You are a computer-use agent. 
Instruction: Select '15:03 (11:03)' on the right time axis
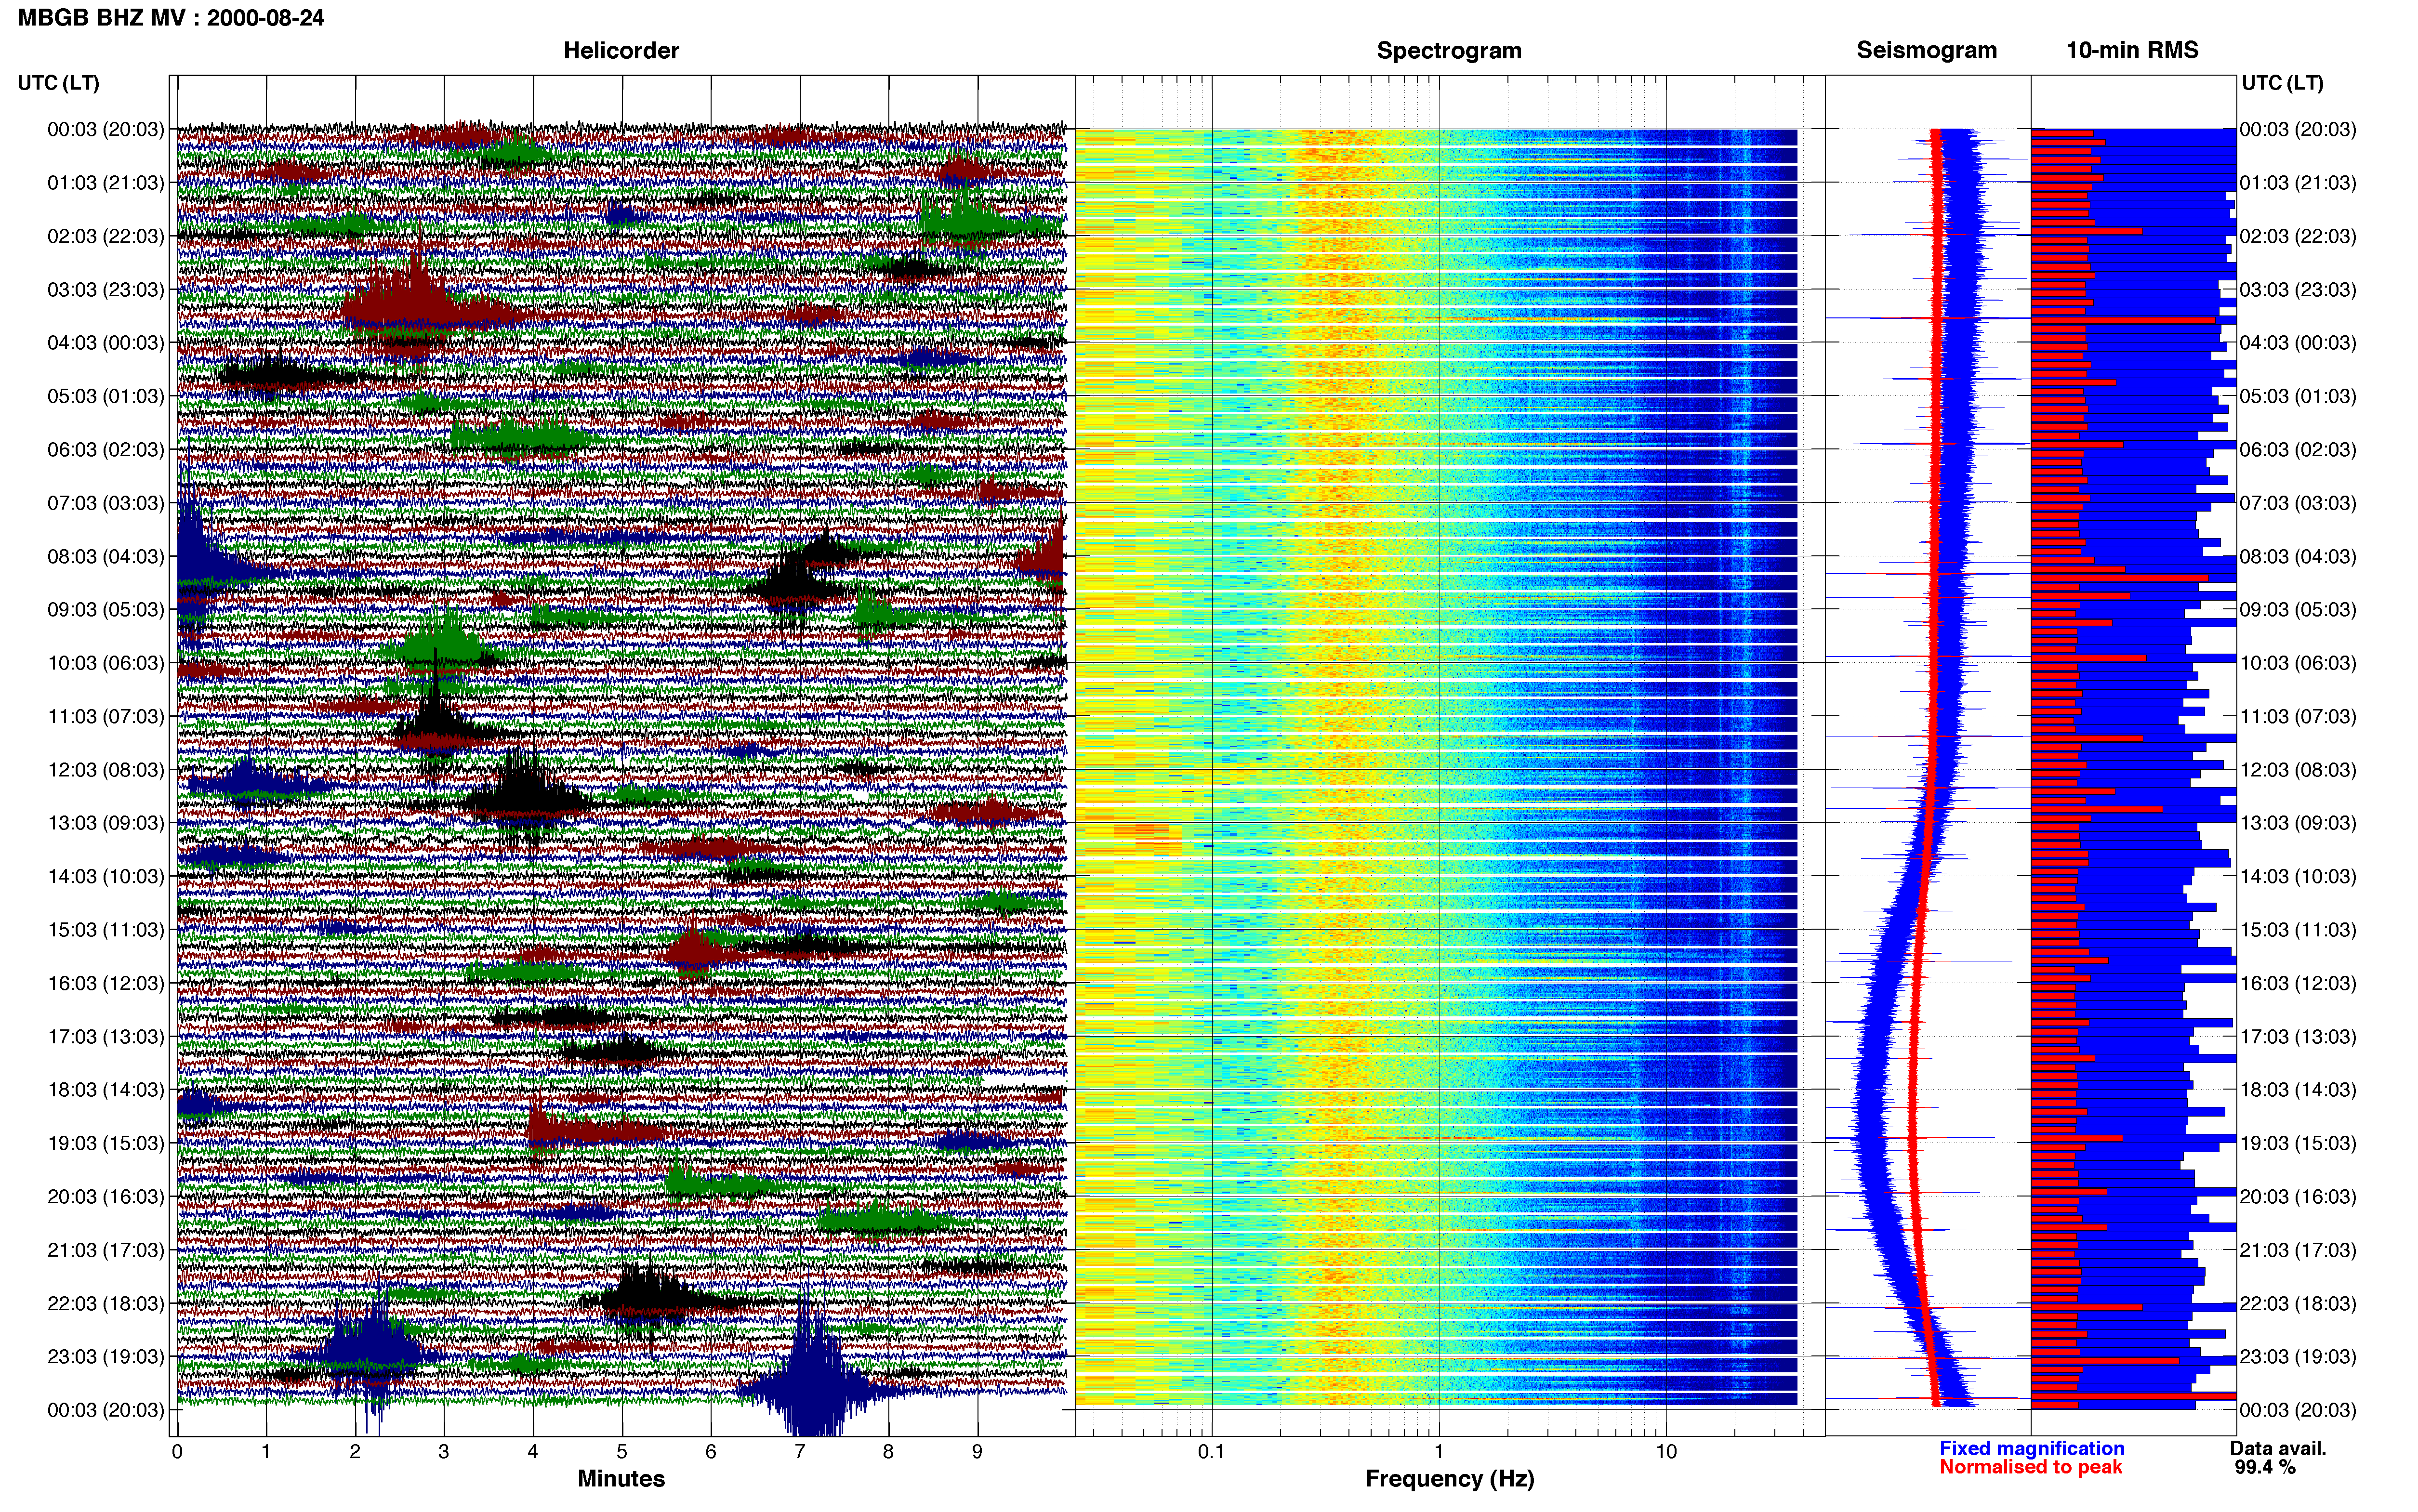2298,930
